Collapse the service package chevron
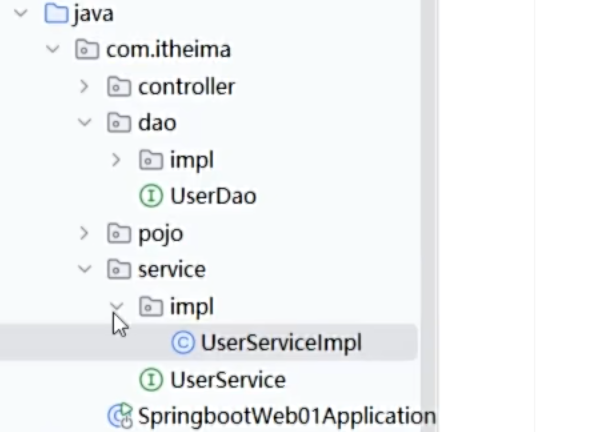Screen dimensions: 606x432 [x=85, y=269]
